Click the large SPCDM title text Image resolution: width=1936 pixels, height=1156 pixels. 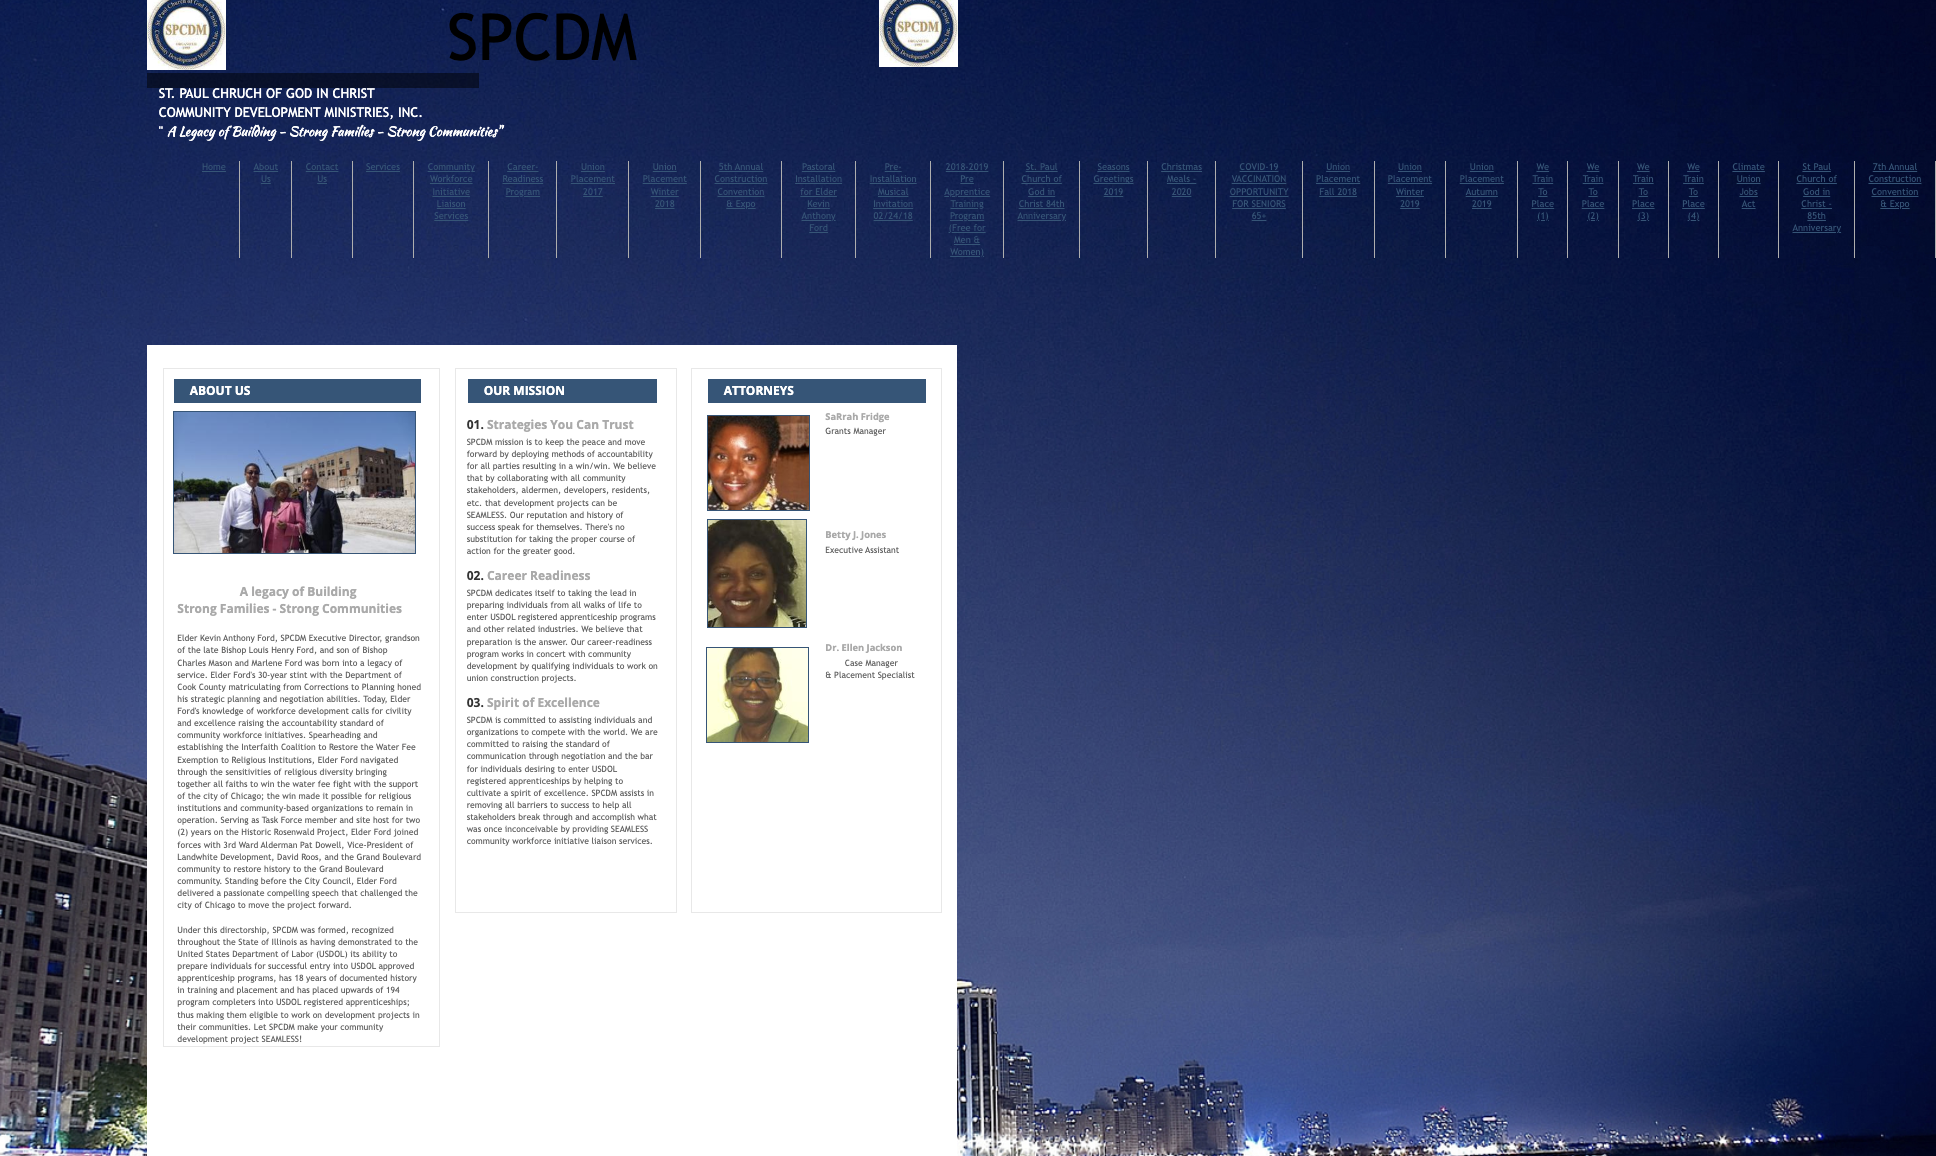(542, 38)
